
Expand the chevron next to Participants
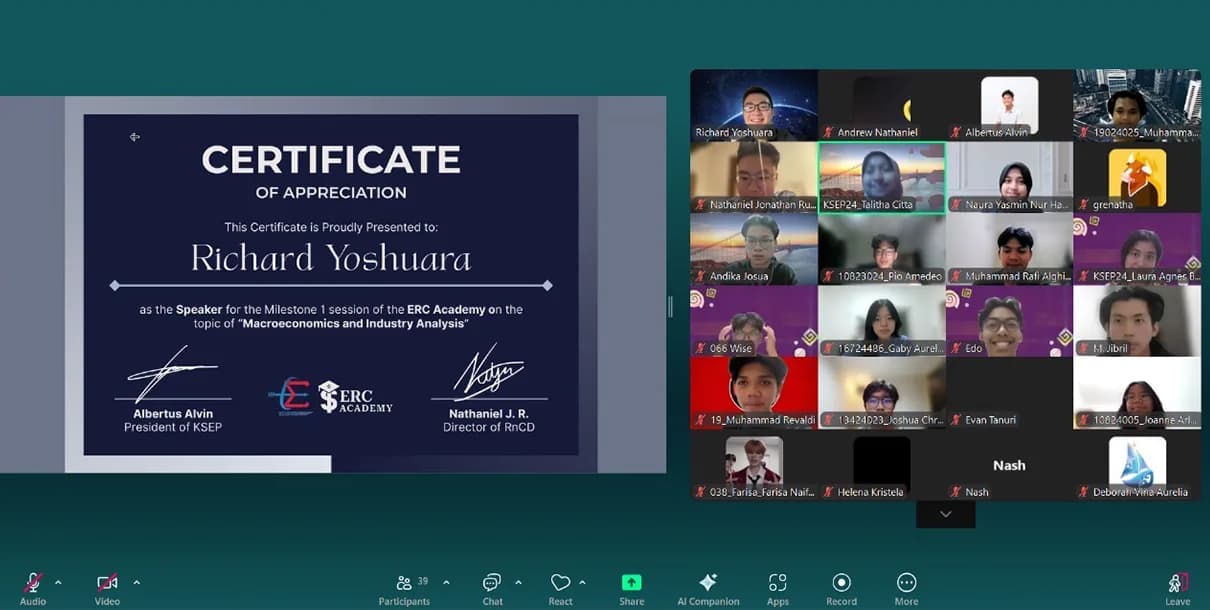(446, 582)
